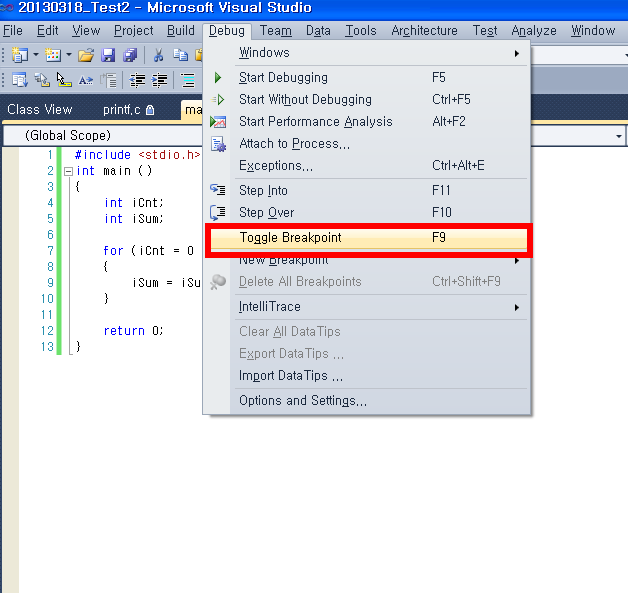Expand the New Breakpoint submenu arrow
The height and width of the screenshot is (593, 628).
(517, 261)
